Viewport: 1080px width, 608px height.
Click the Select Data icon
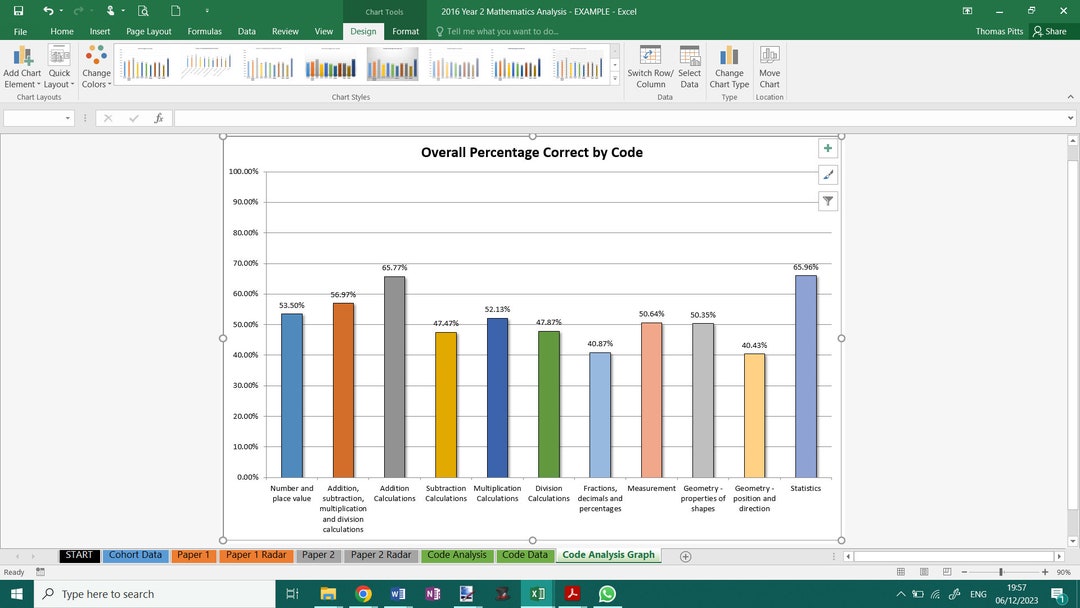click(689, 66)
